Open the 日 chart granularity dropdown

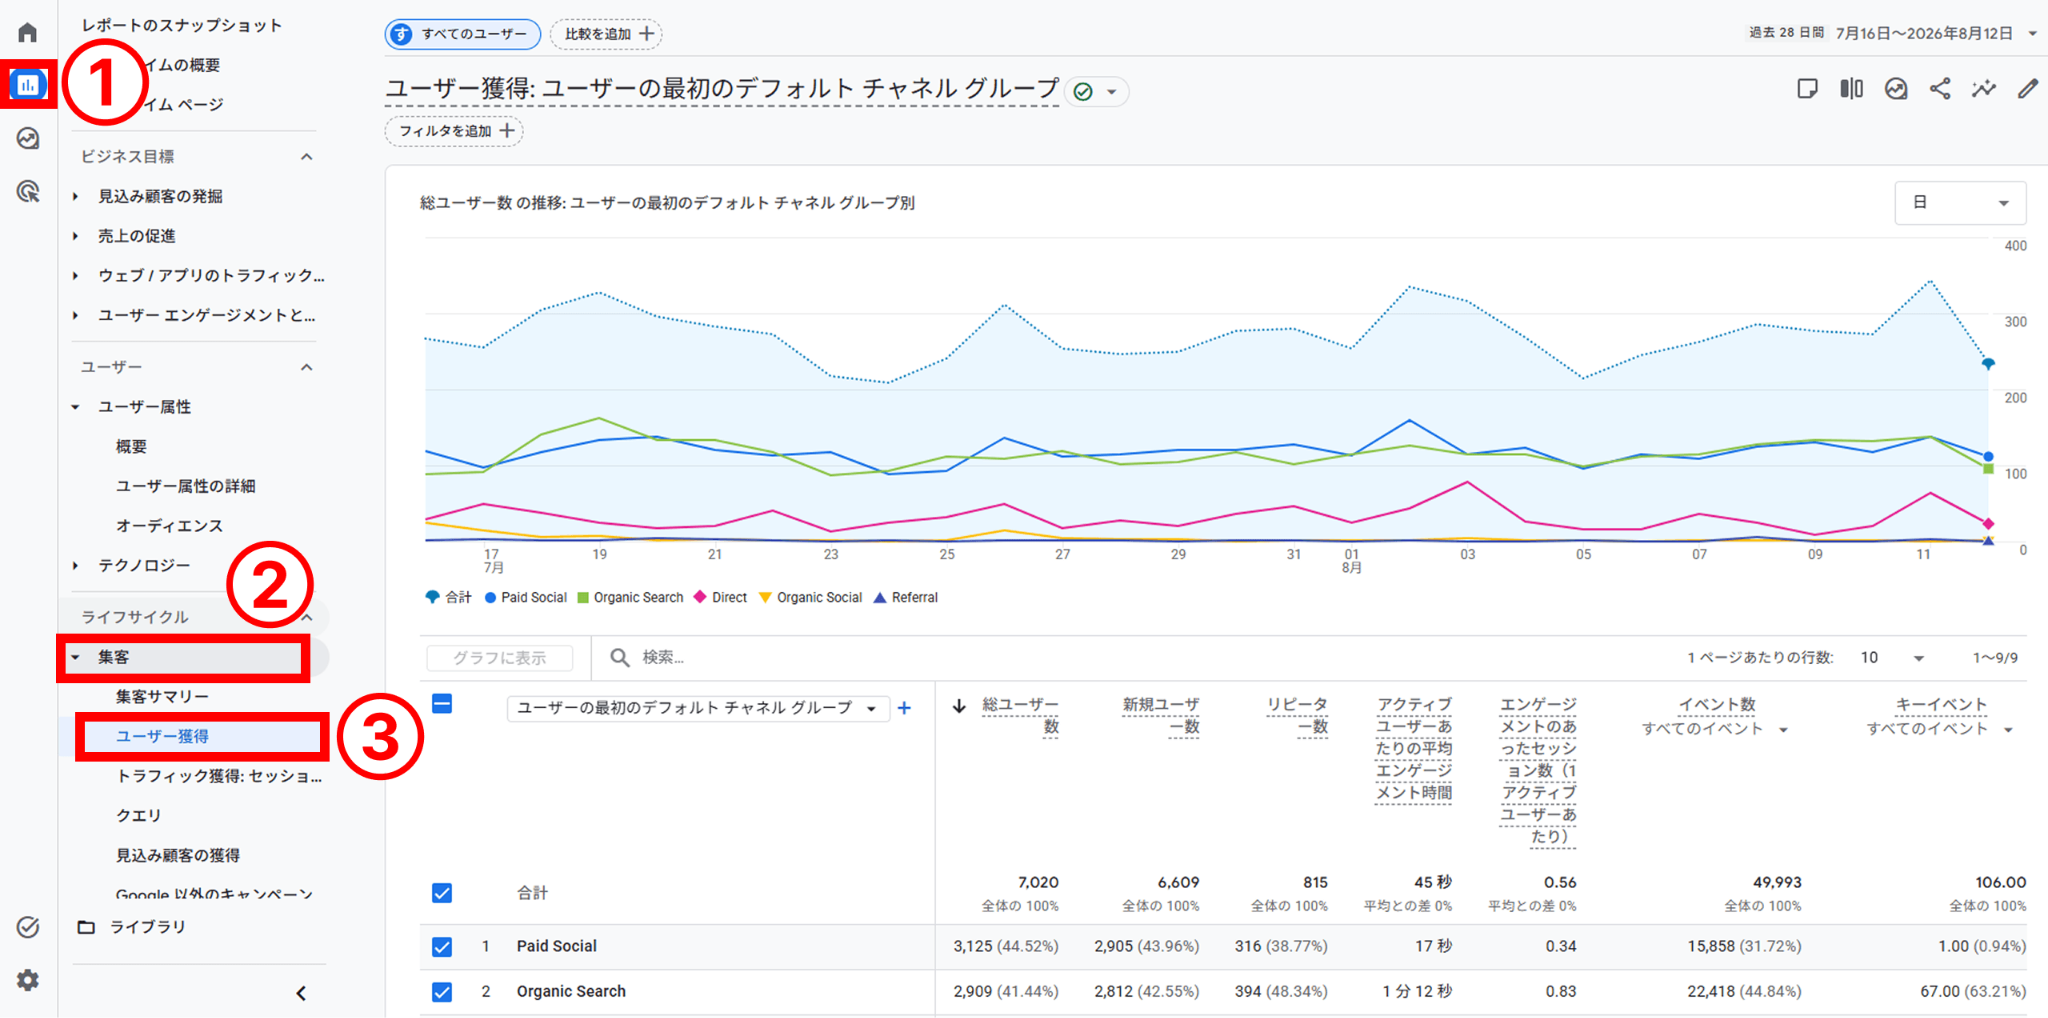(x=1960, y=203)
